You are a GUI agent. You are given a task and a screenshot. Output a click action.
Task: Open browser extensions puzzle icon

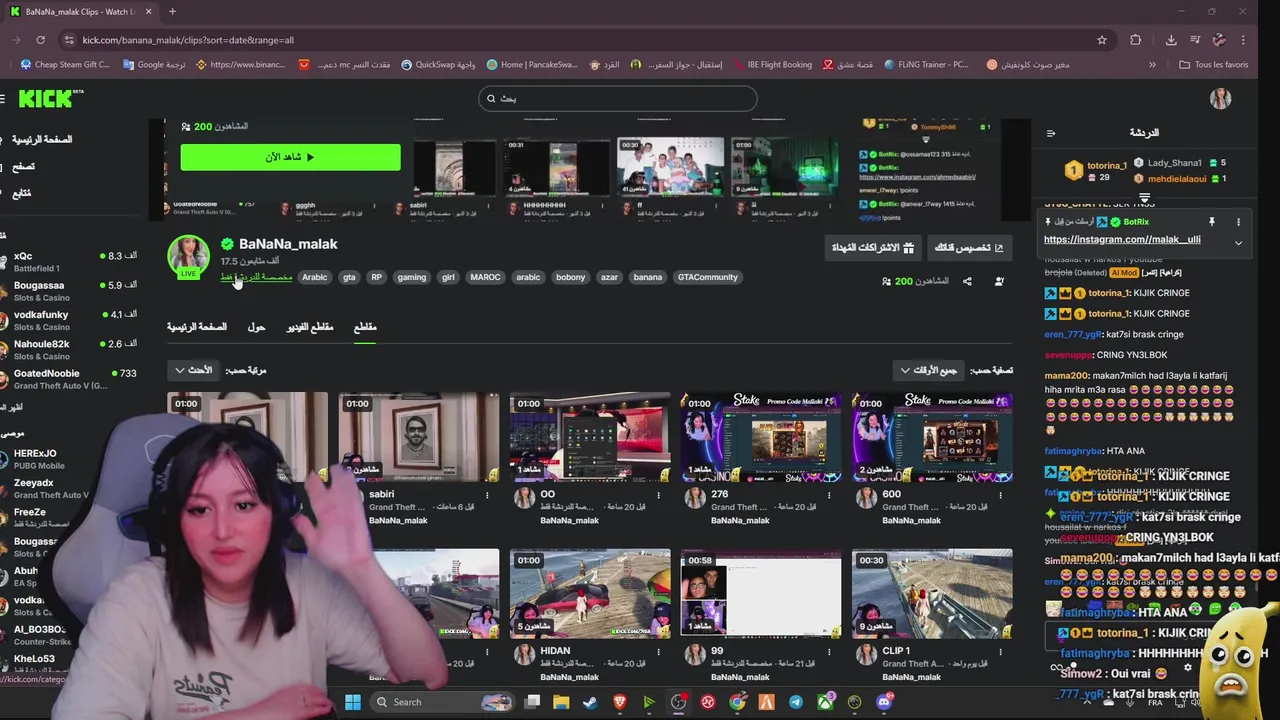pyautogui.click(x=1136, y=40)
